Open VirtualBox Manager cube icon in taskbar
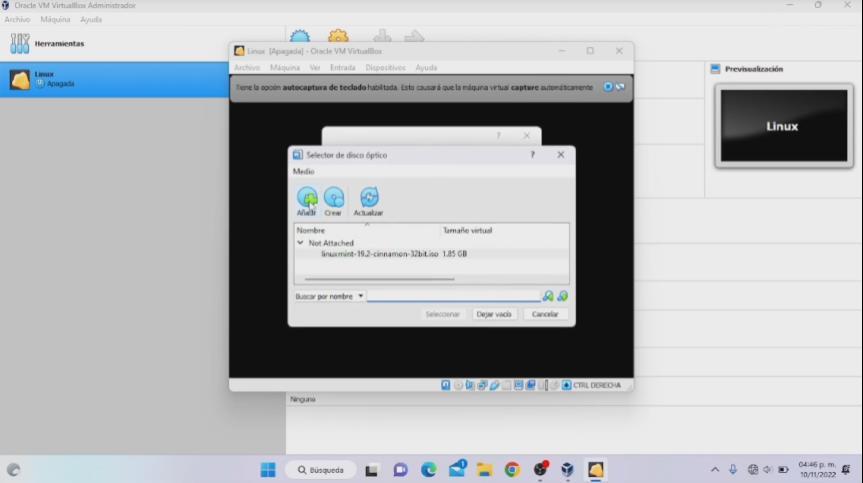Image resolution: width=863 pixels, height=483 pixels. [x=567, y=470]
